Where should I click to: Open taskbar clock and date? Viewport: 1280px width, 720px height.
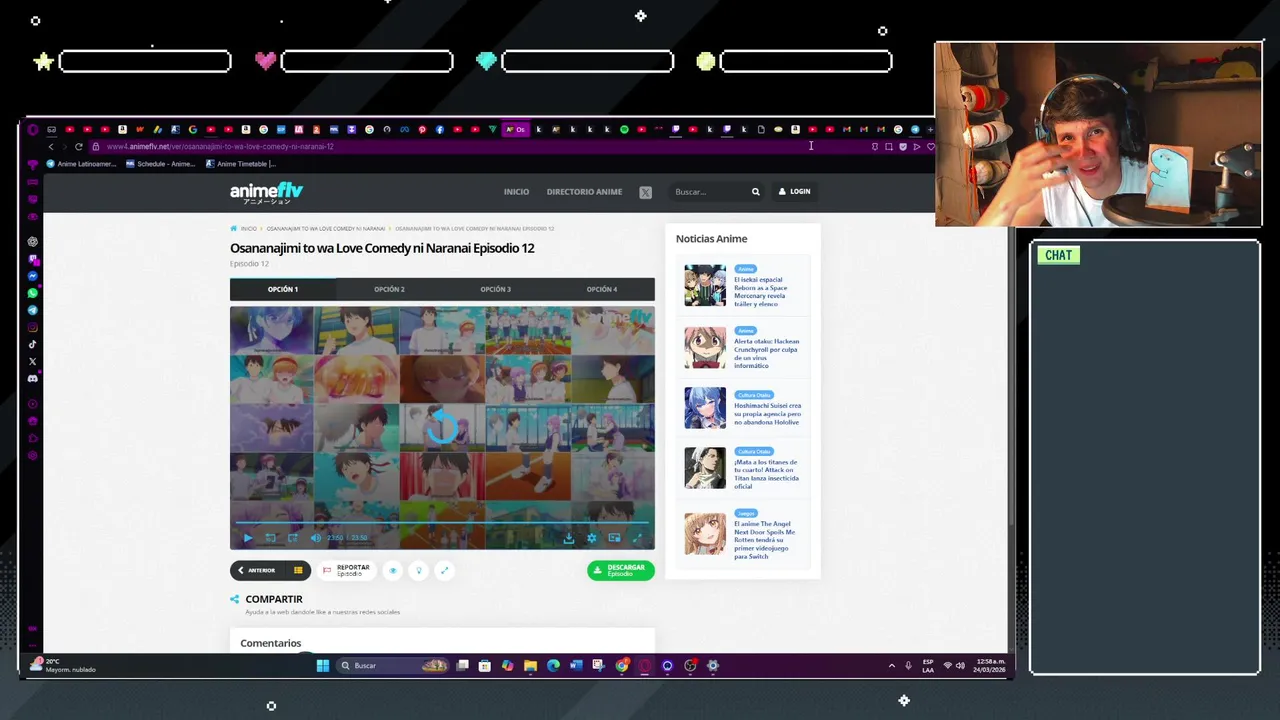(987, 665)
